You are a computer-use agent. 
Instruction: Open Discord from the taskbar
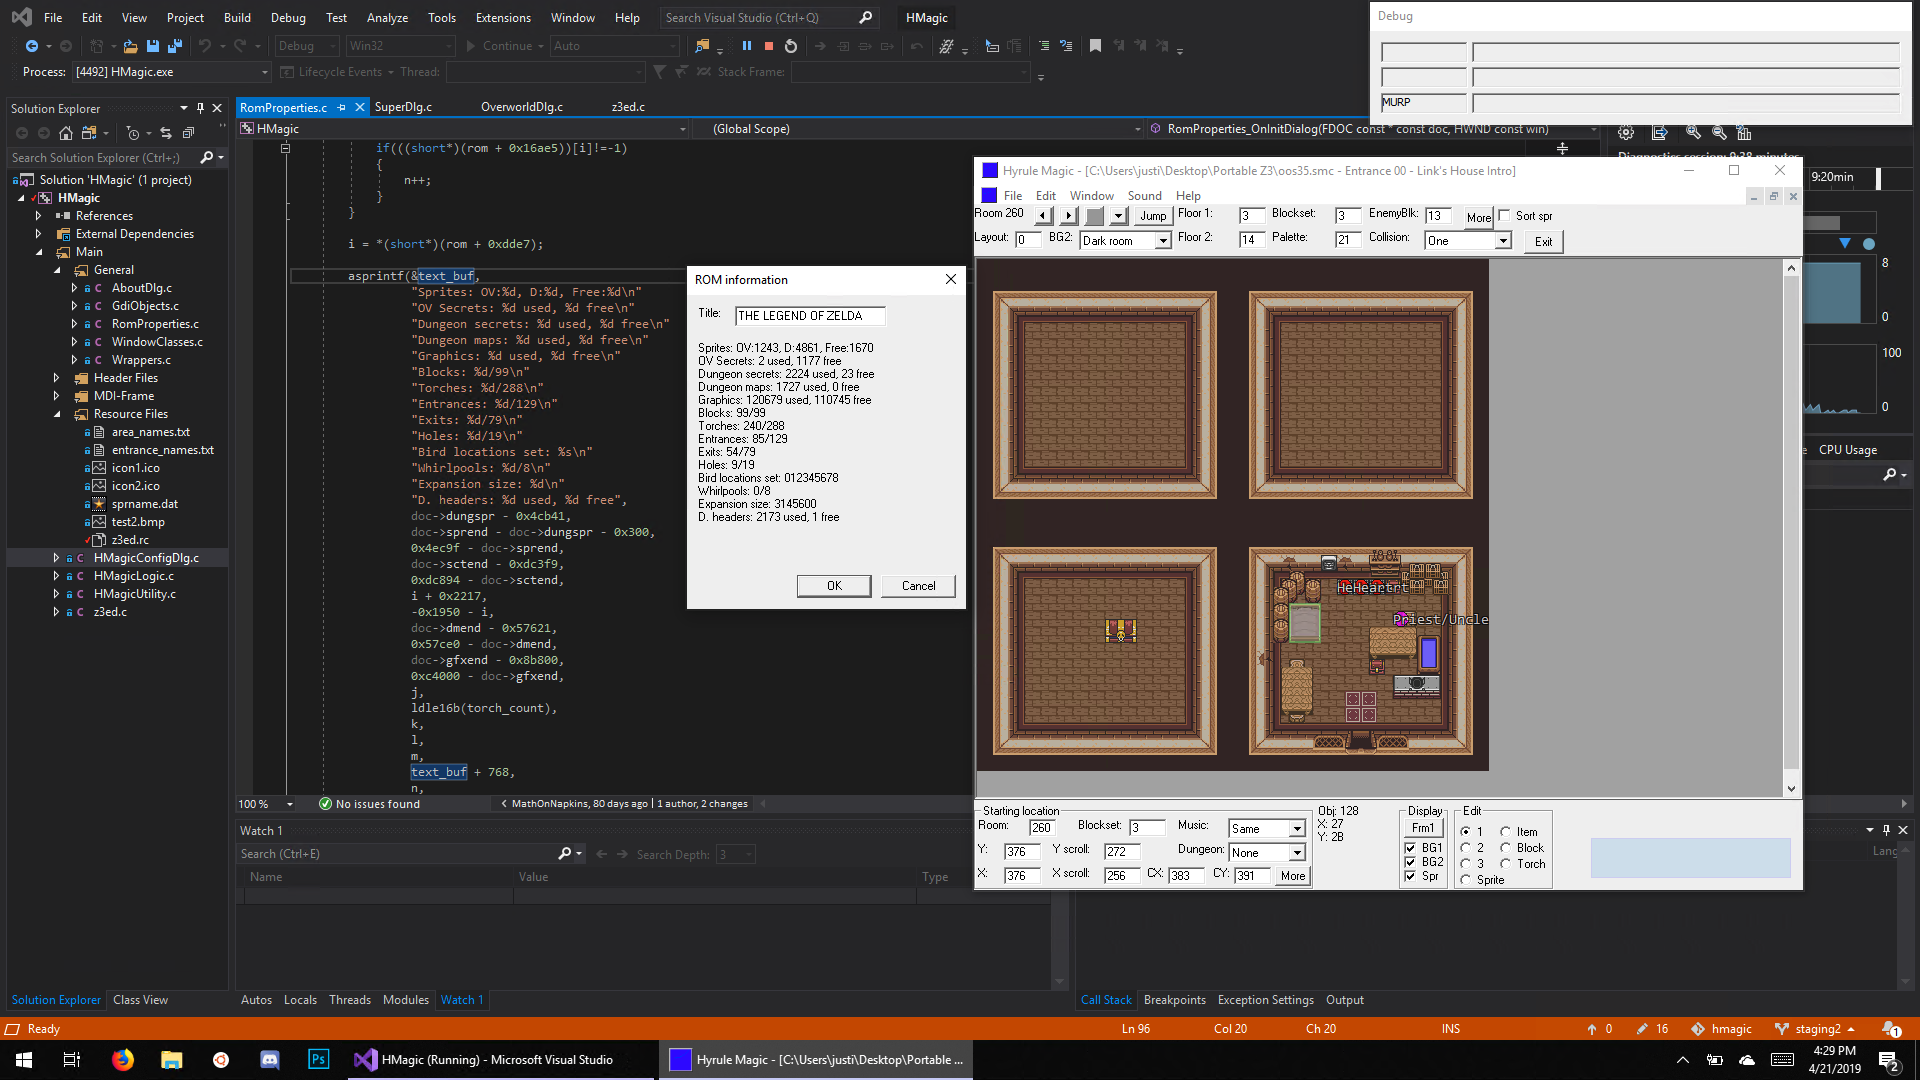point(270,1060)
